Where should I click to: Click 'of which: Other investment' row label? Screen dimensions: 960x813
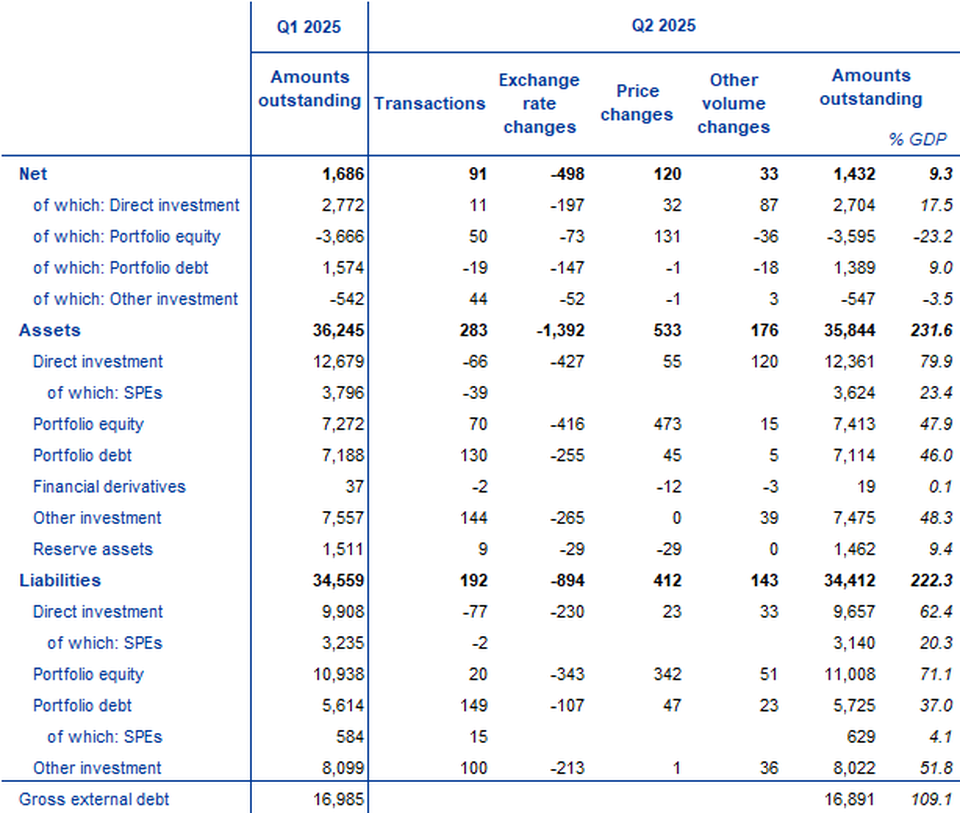(135, 299)
